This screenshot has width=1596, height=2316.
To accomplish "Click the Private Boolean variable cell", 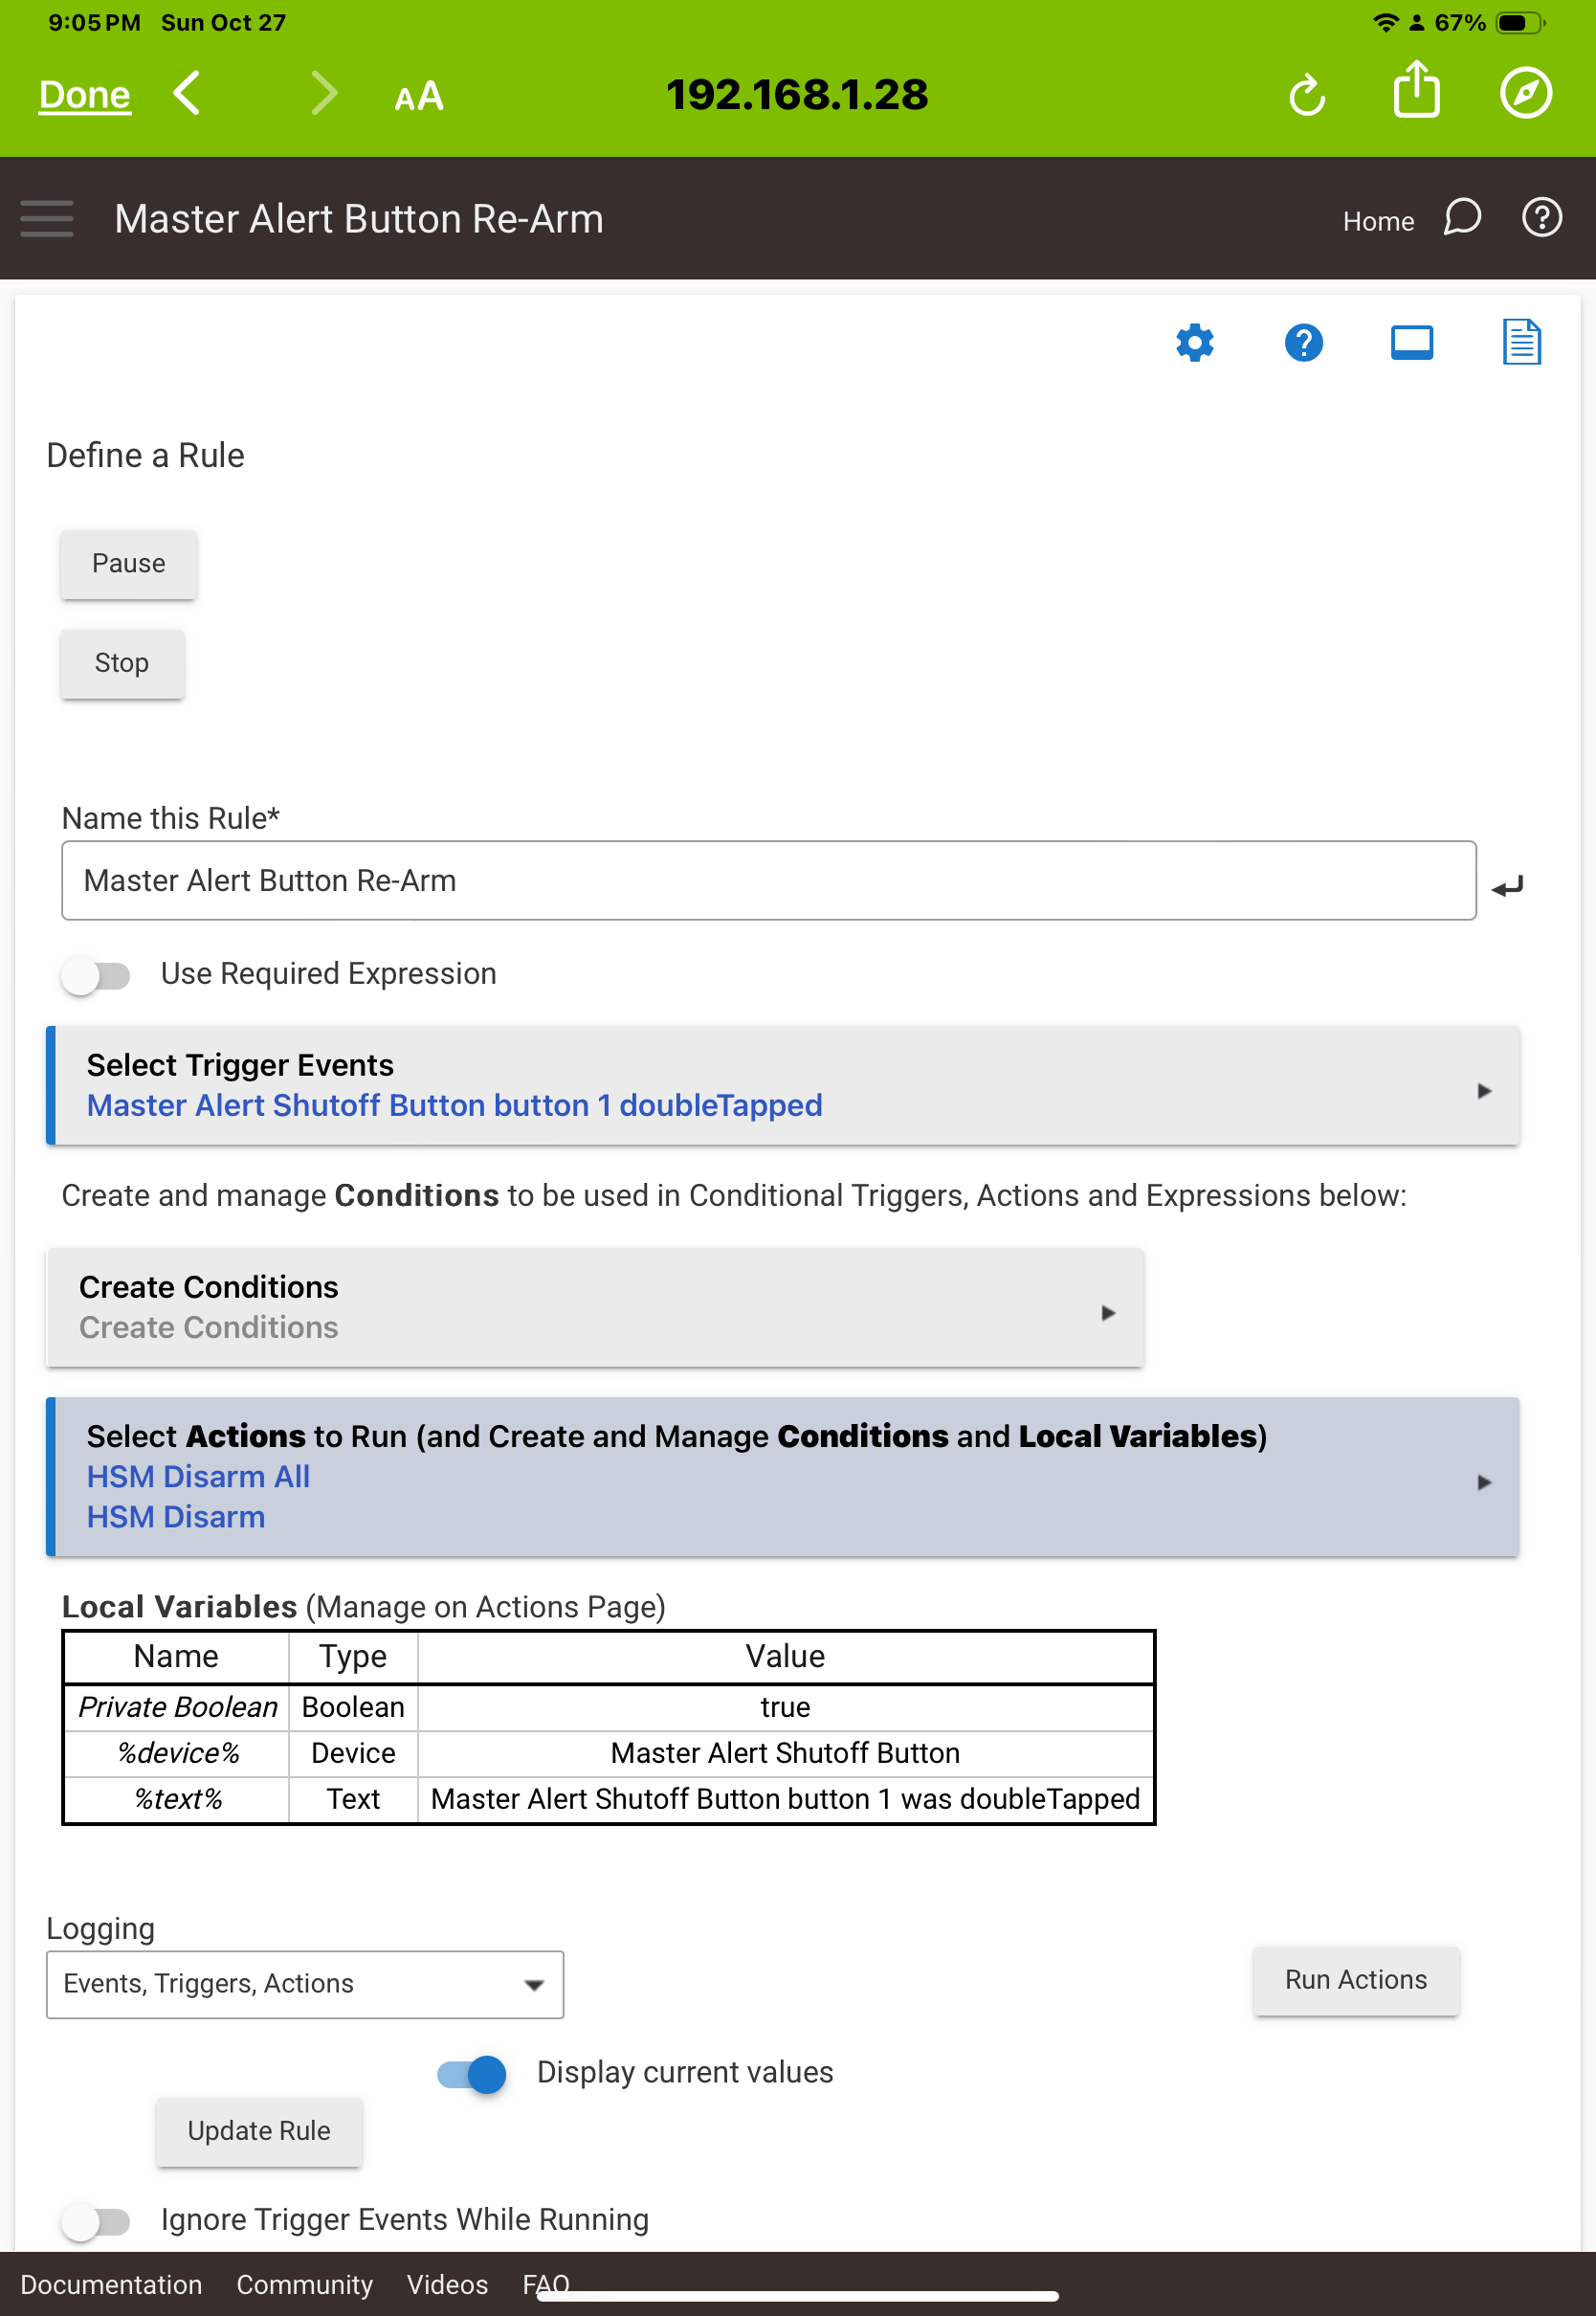I will click(177, 1707).
